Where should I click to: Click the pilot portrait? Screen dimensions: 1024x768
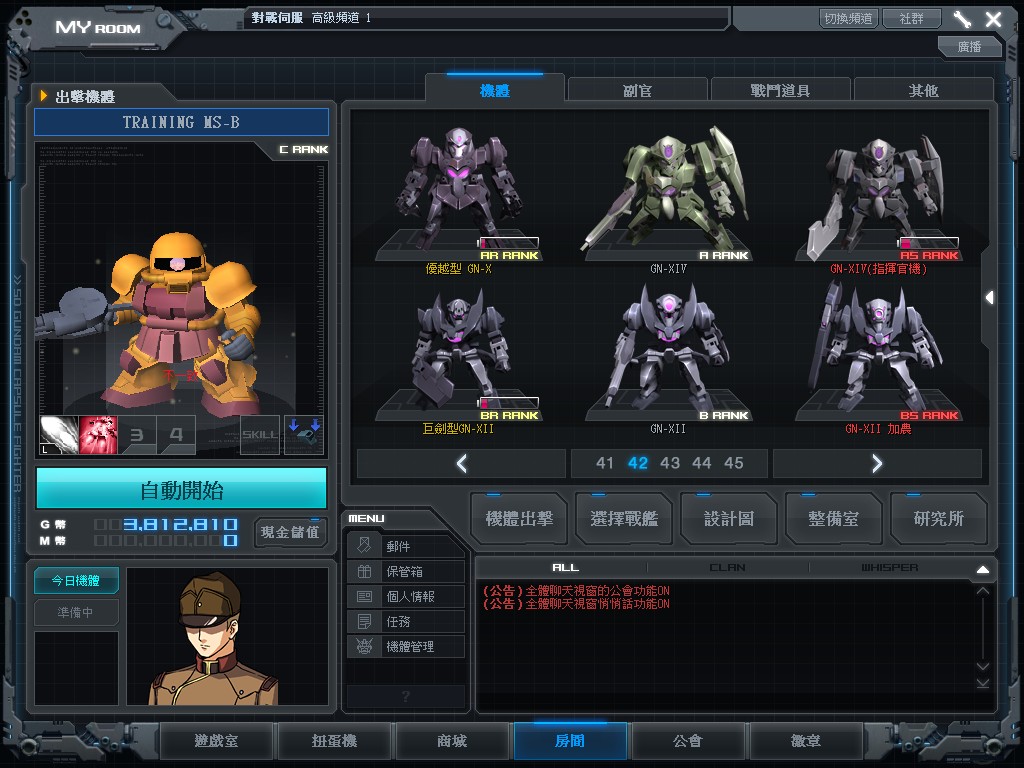point(227,636)
